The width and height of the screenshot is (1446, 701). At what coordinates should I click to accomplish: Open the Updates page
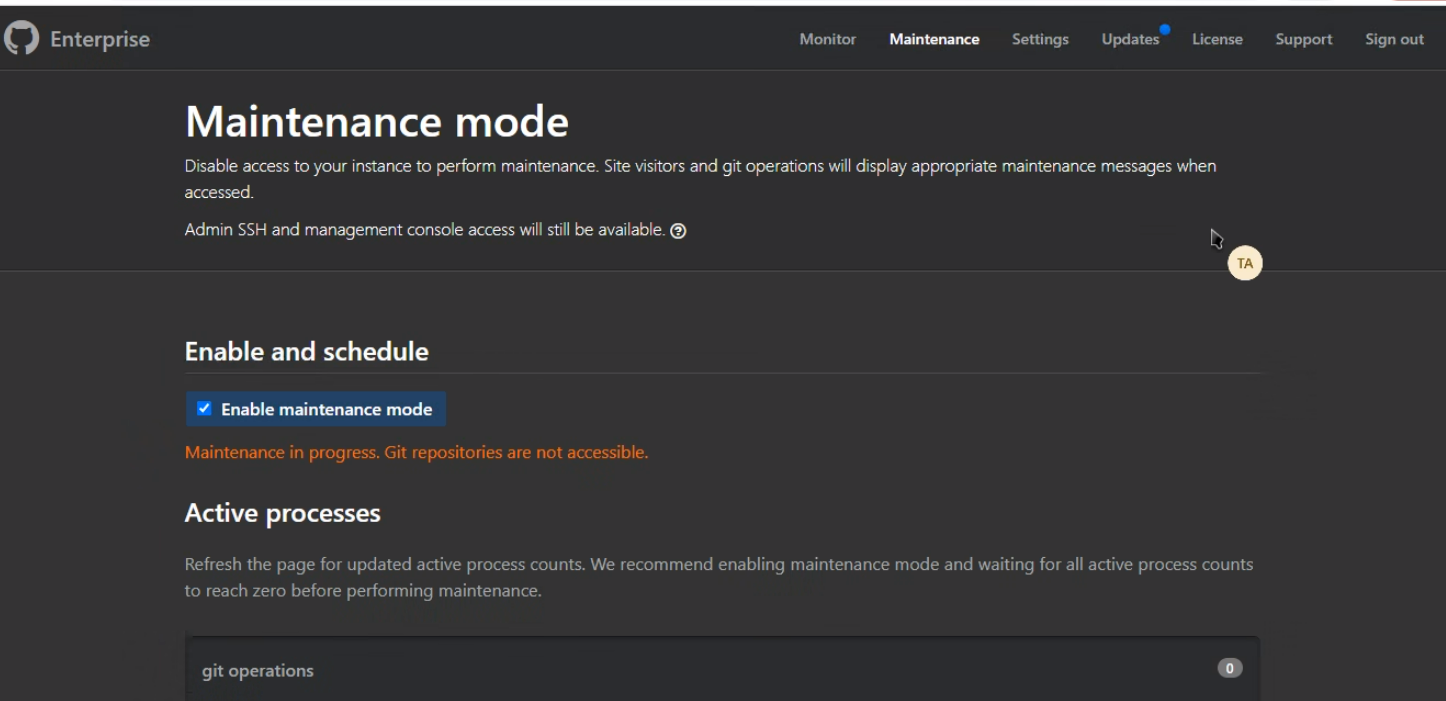[x=1130, y=39]
